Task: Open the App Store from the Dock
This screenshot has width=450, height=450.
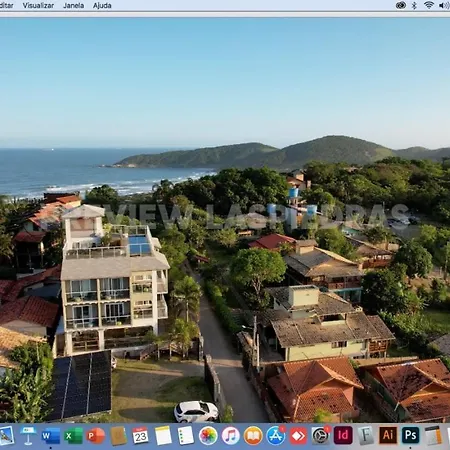Action: tap(276, 436)
